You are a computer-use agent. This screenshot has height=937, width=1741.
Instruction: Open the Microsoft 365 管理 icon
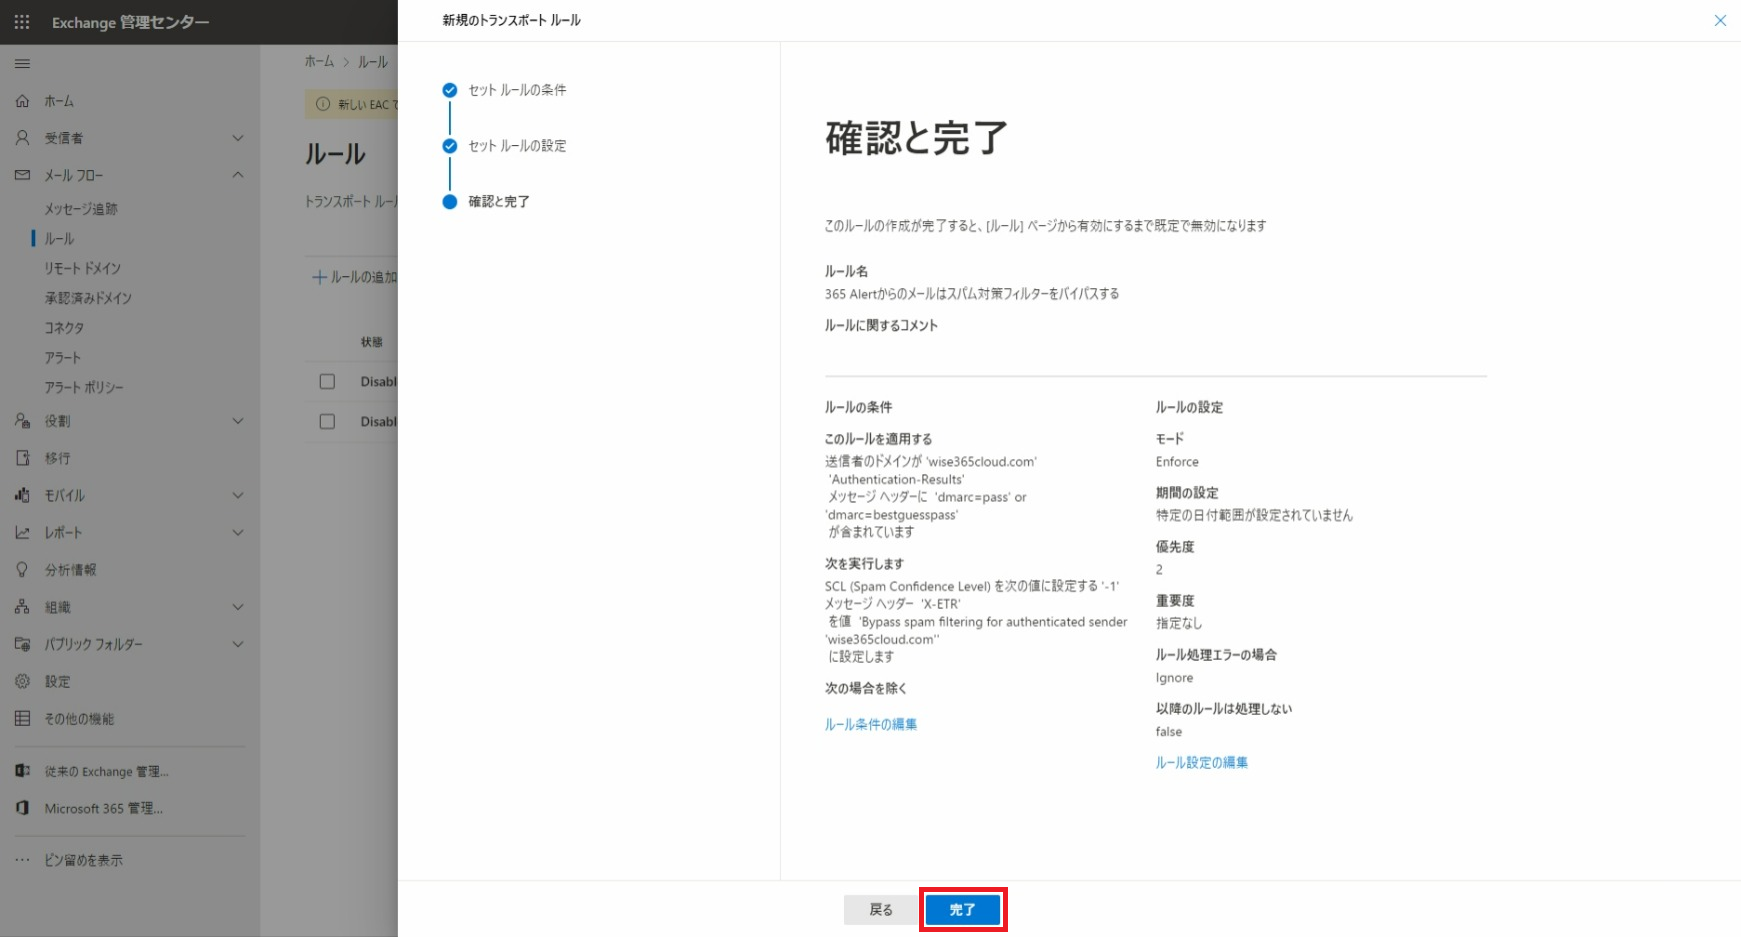pyautogui.click(x=22, y=808)
